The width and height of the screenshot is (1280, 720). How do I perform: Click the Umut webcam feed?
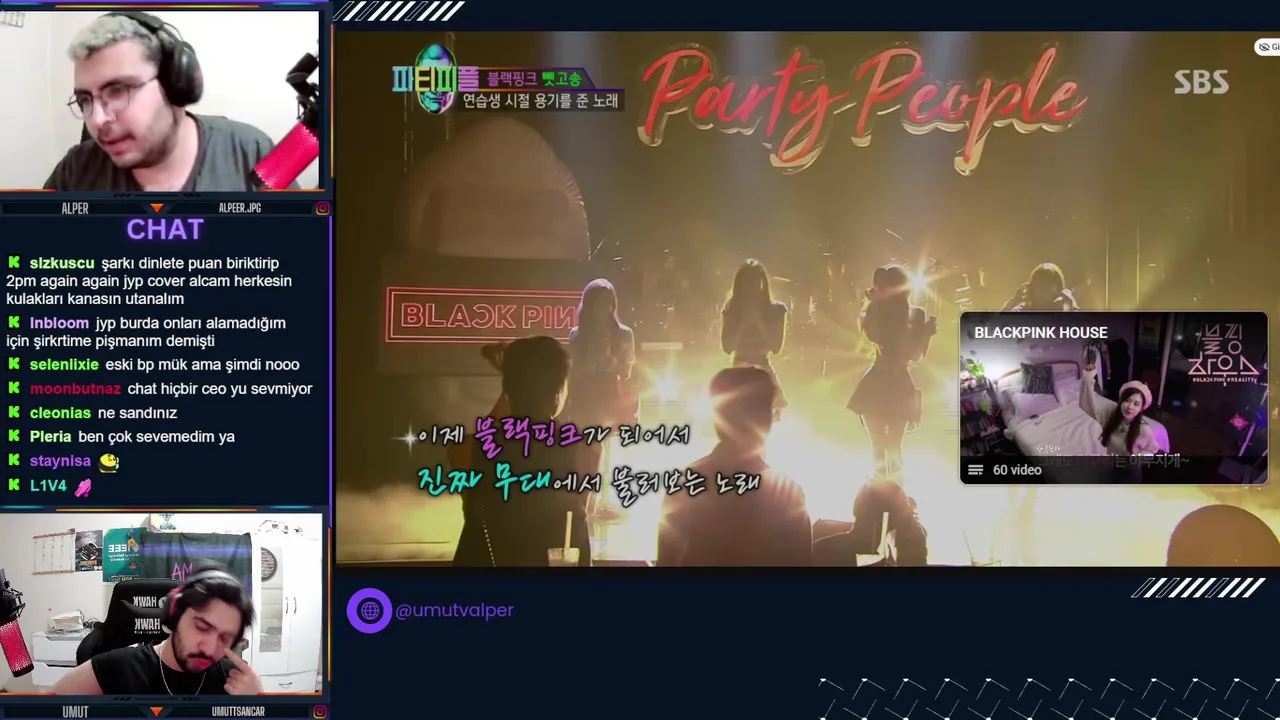pyautogui.click(x=160, y=604)
